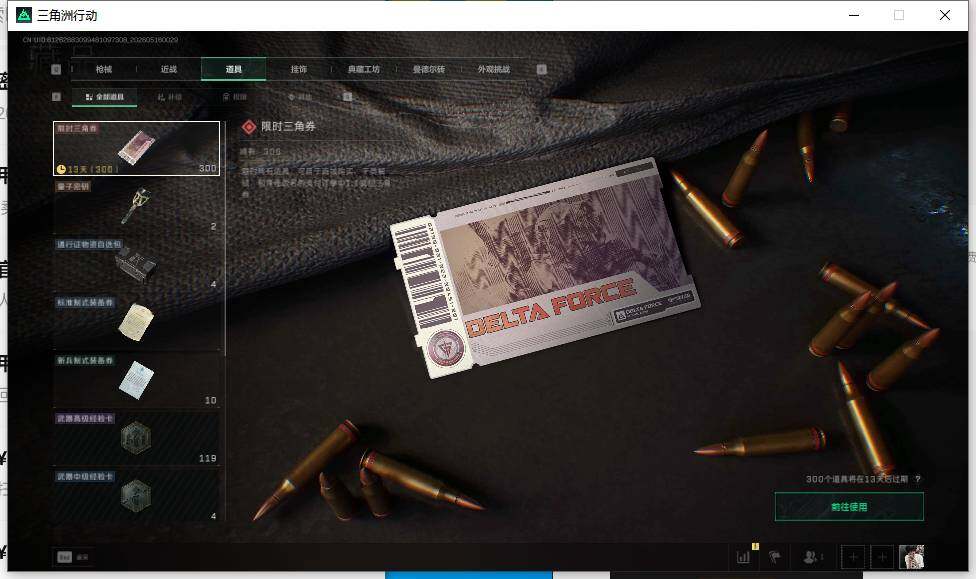
Task: Select the 新兵制式装备券 item card
Action: [136, 380]
